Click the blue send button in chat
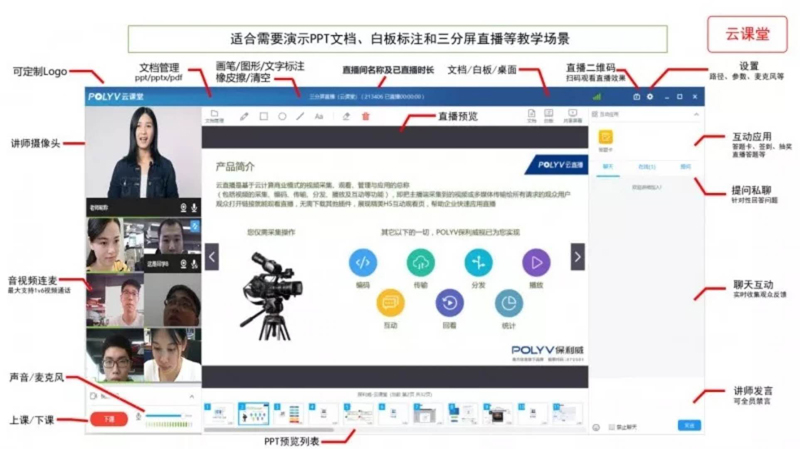800x449 pixels. [x=688, y=426]
